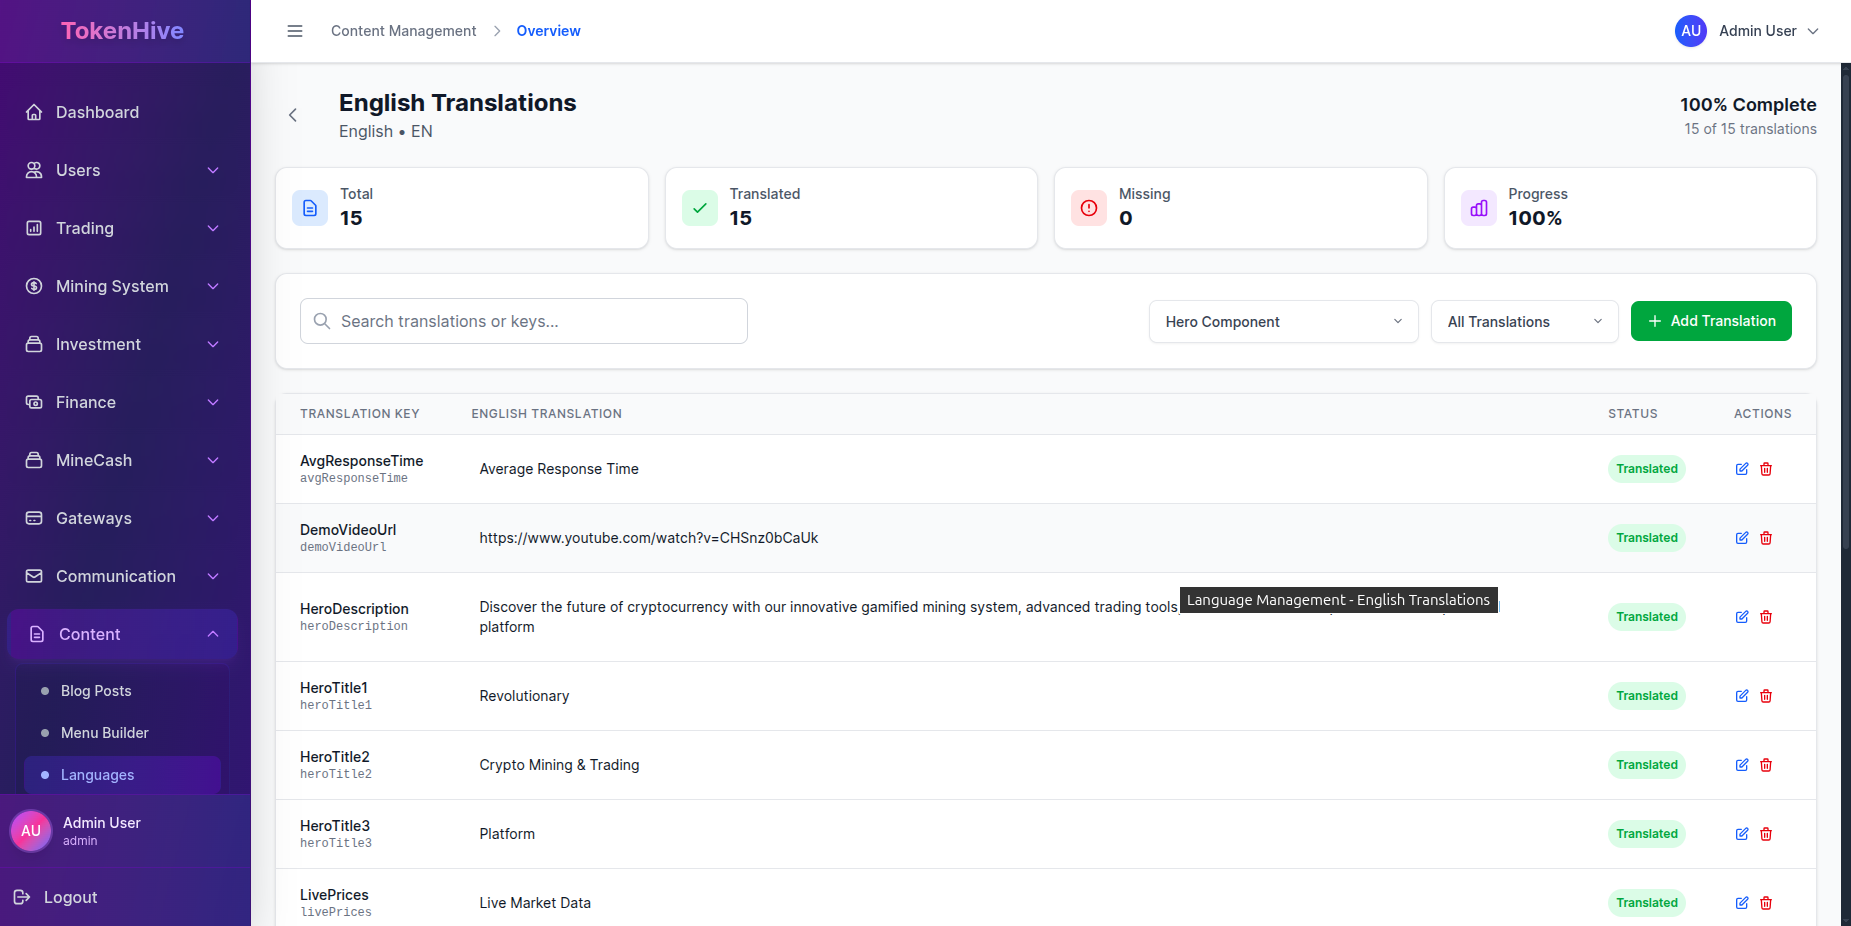Edit the HeroTitle2 translation
Screen dimensions: 1851x926
click(1742, 765)
